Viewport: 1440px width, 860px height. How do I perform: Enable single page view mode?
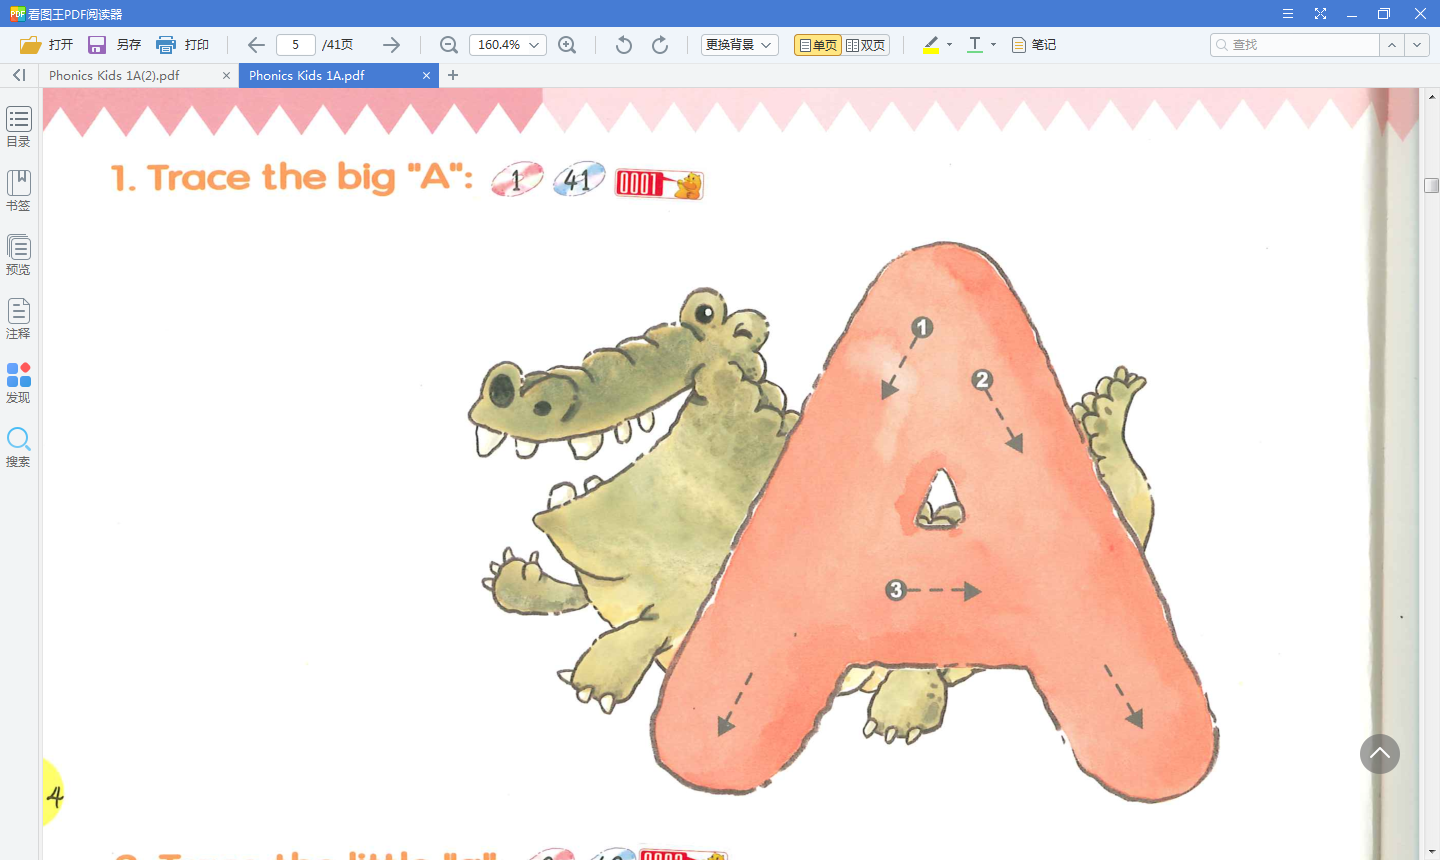point(818,45)
